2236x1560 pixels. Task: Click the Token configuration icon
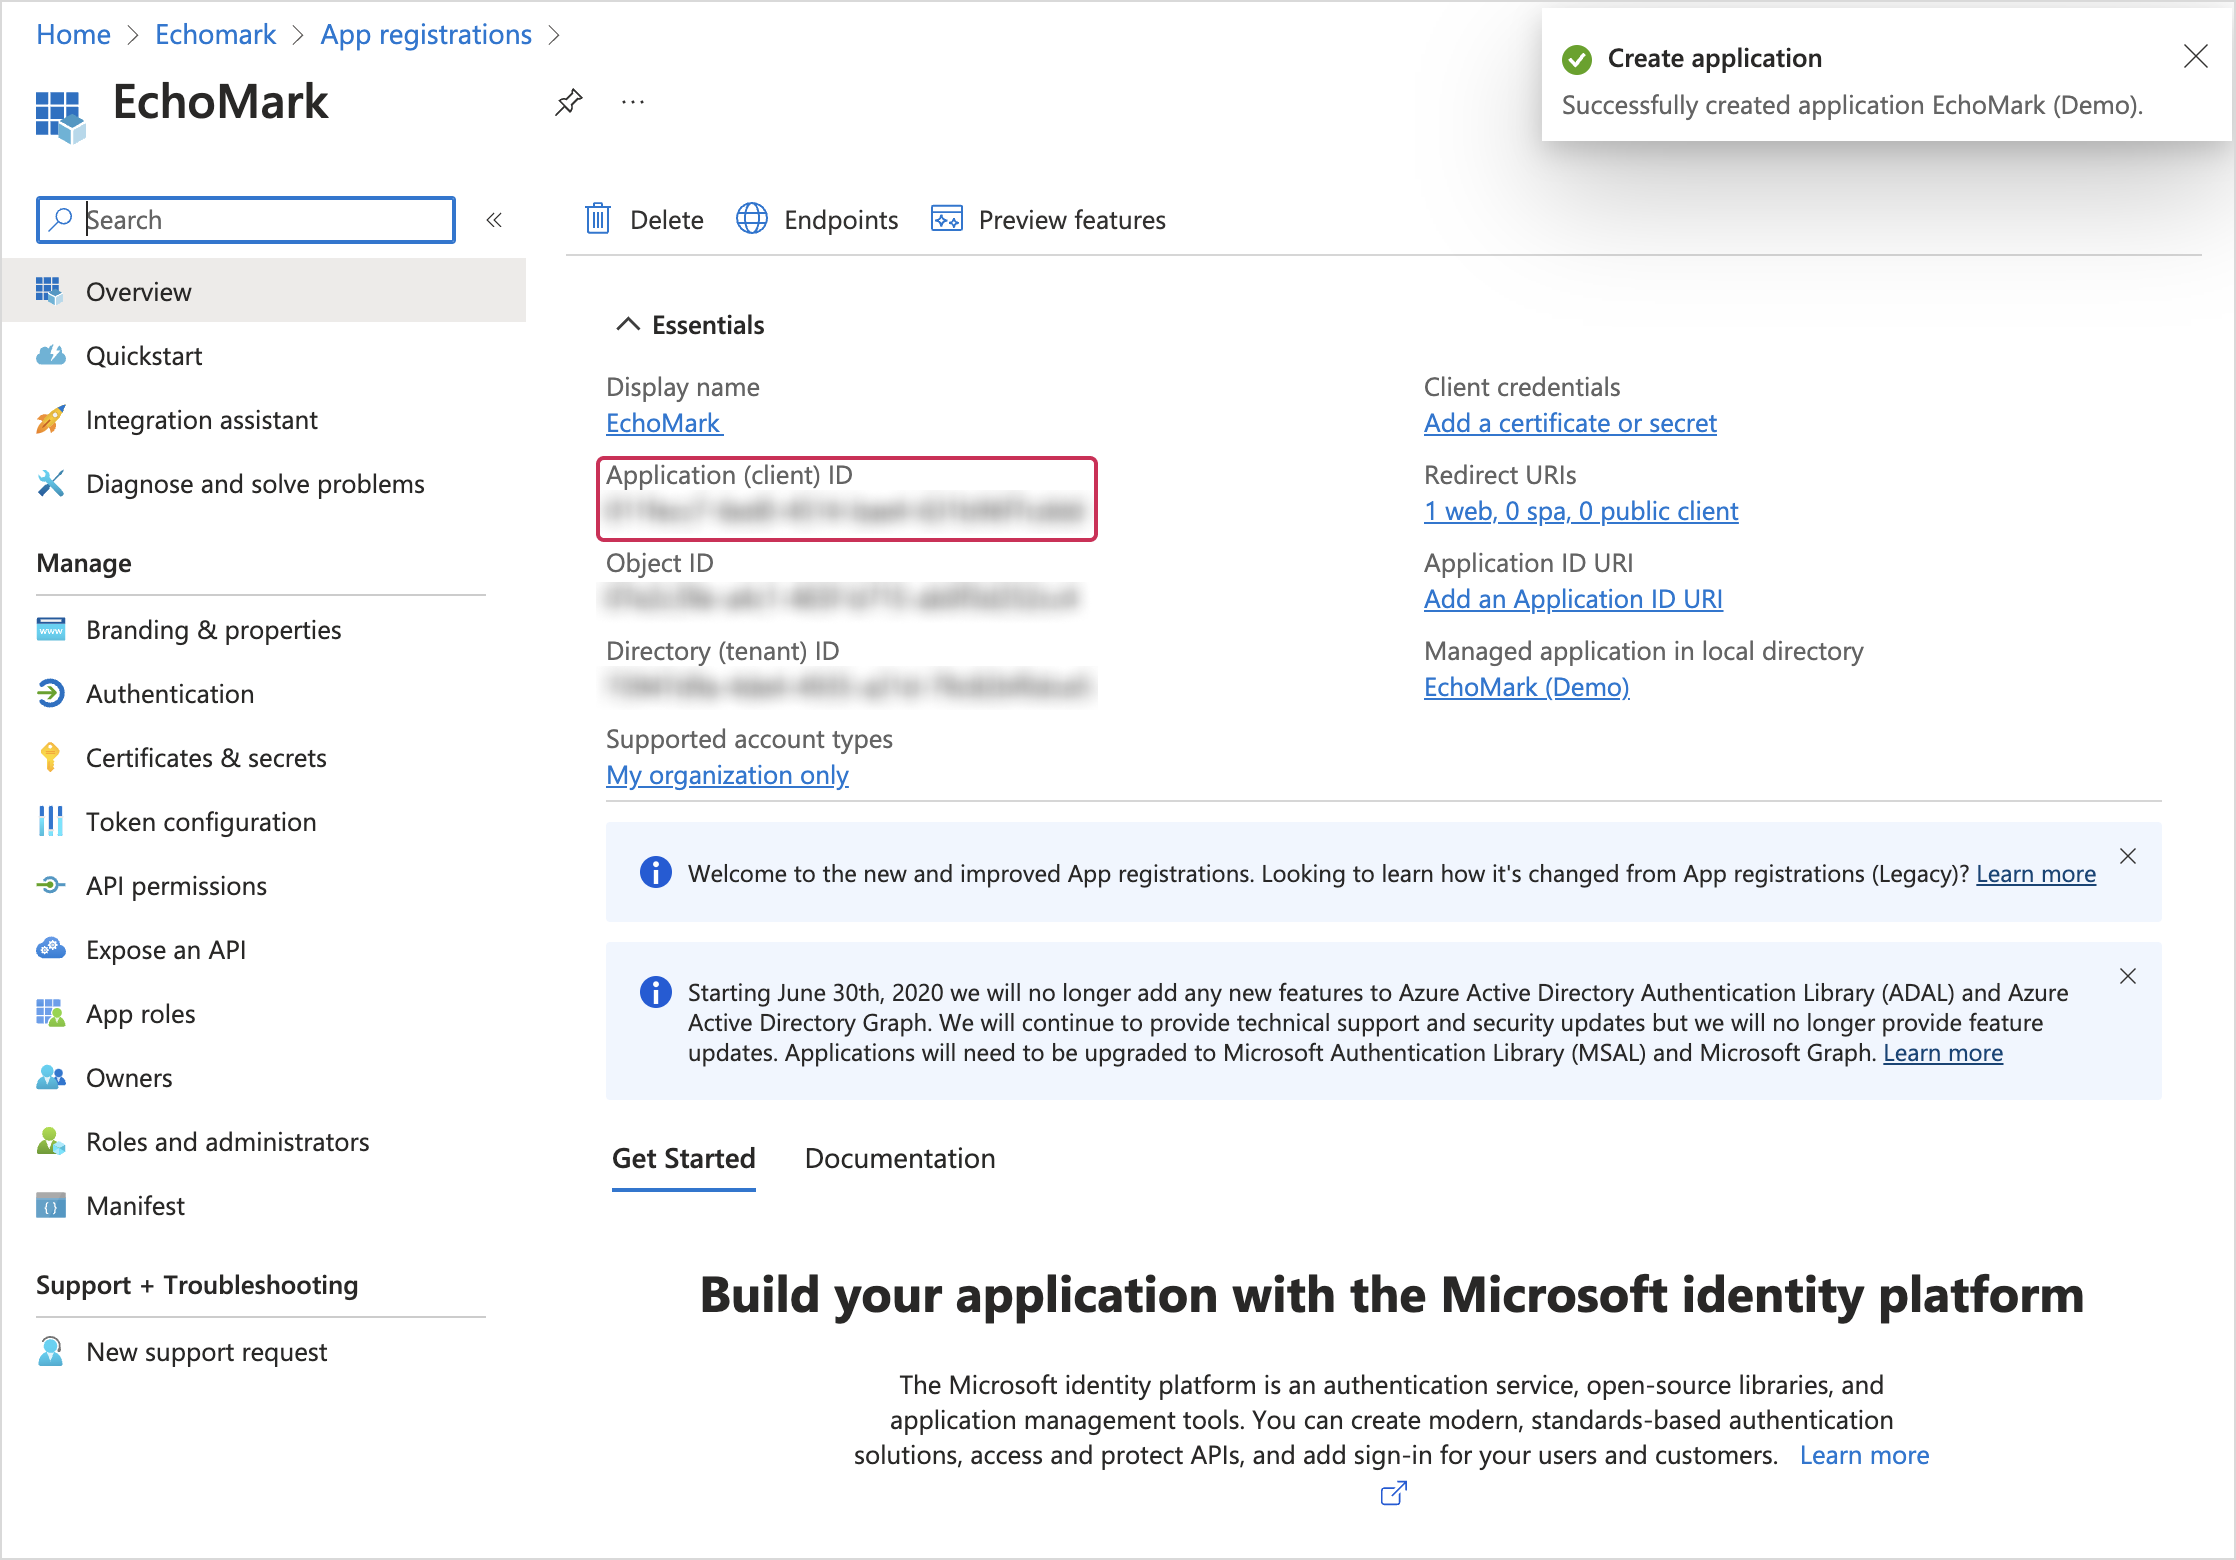[x=50, y=821]
